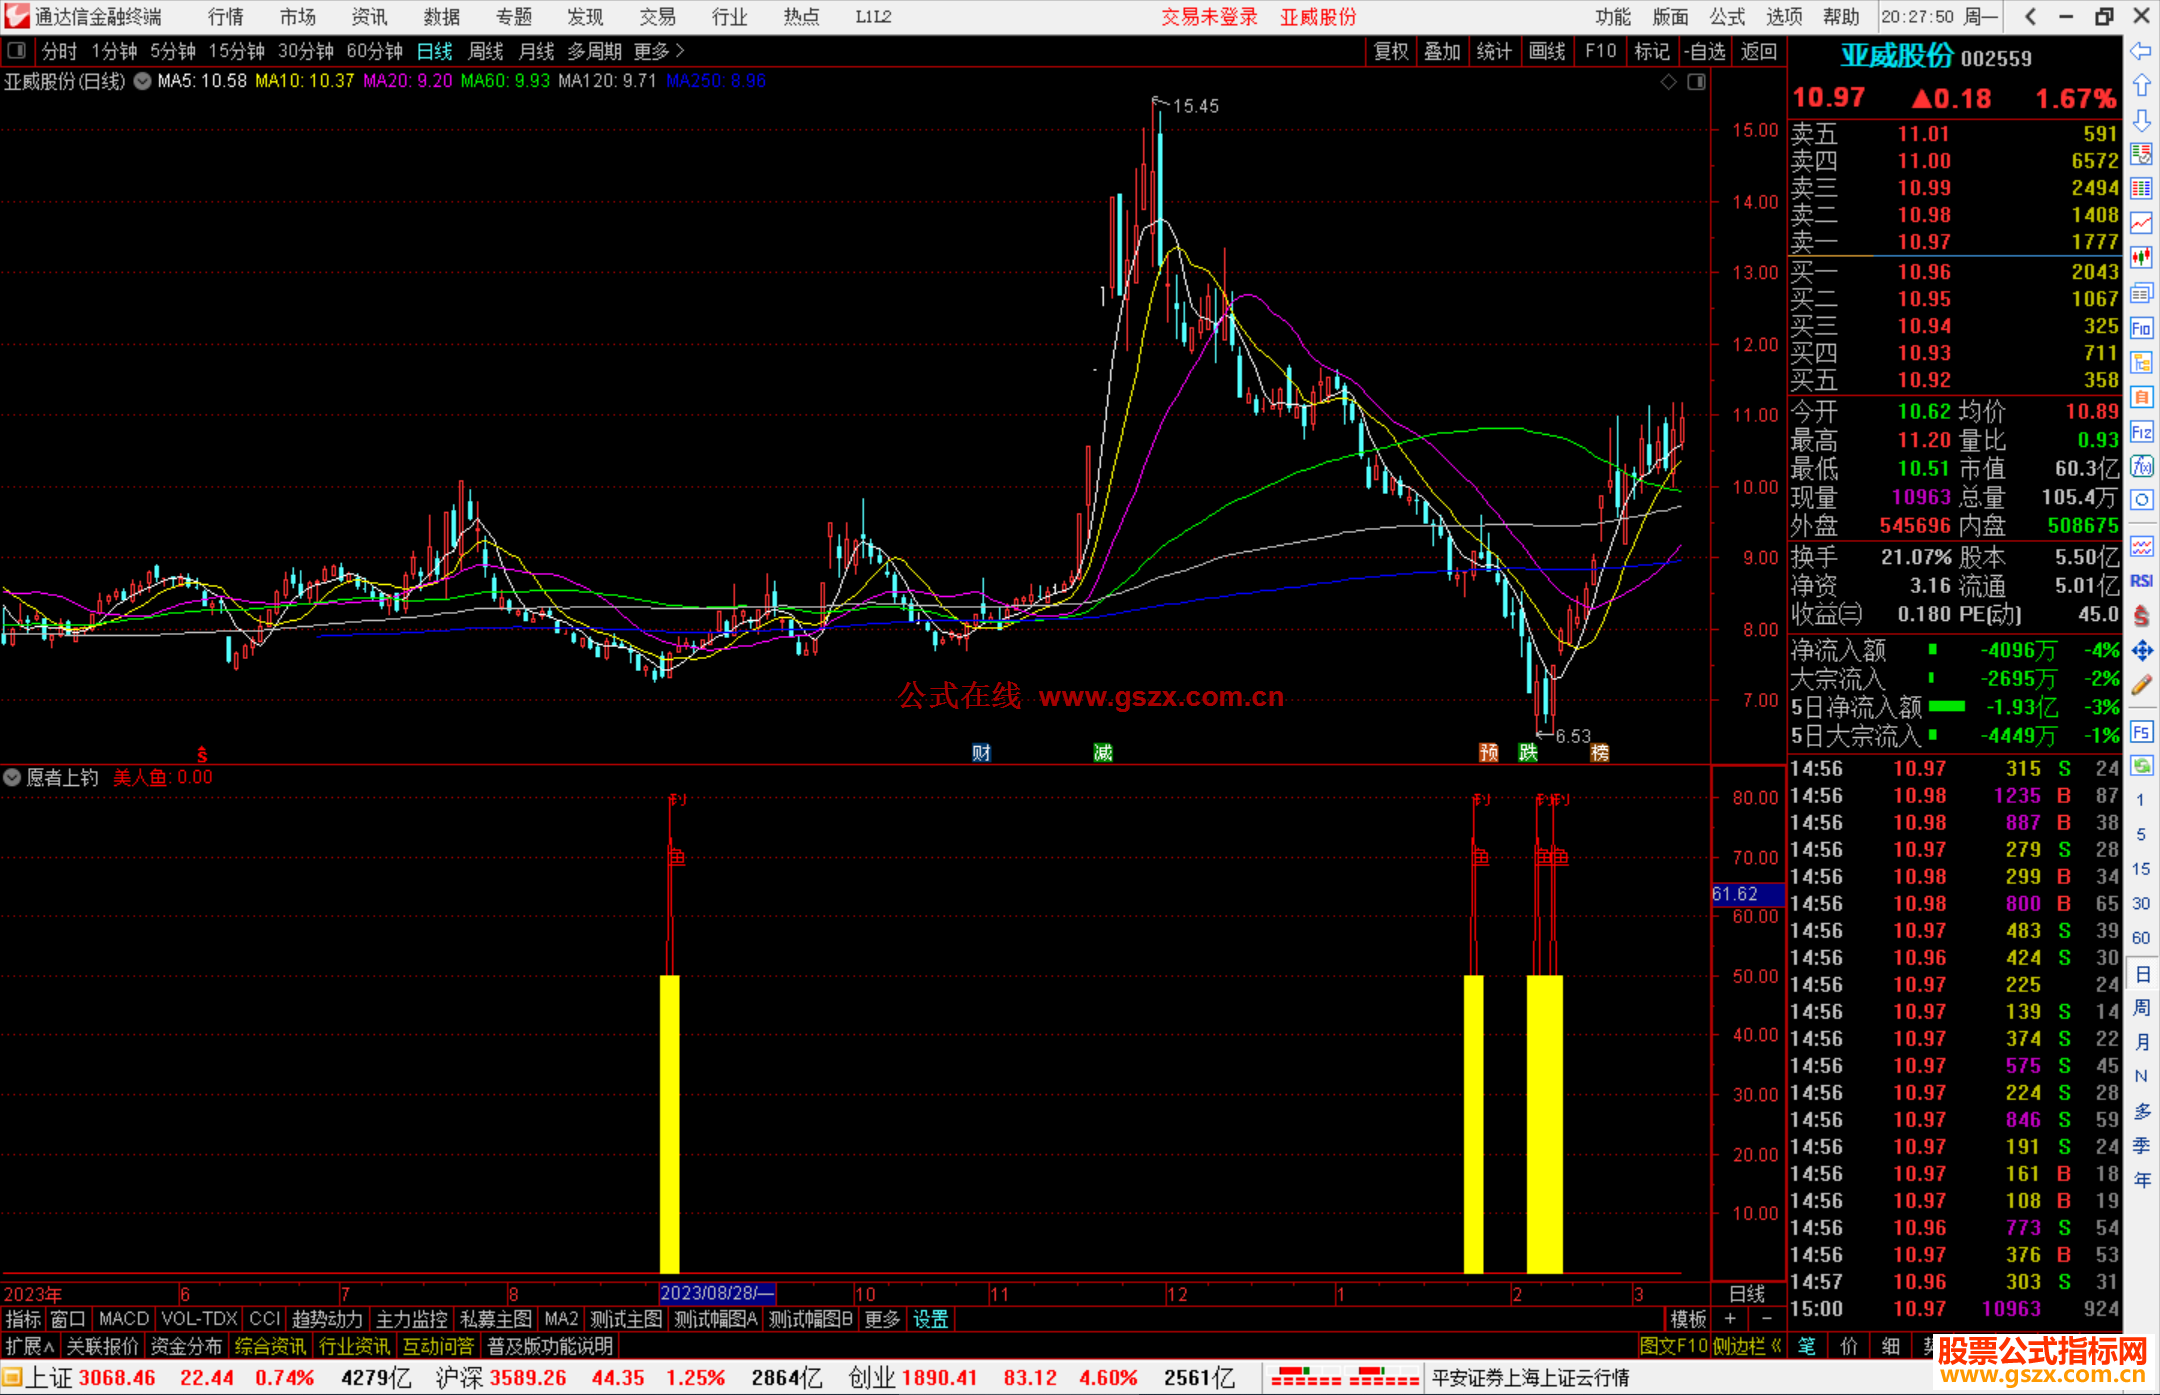The image size is (2160, 1395).
Task: Toggle the layout icon left of 分时
Action: point(17,50)
